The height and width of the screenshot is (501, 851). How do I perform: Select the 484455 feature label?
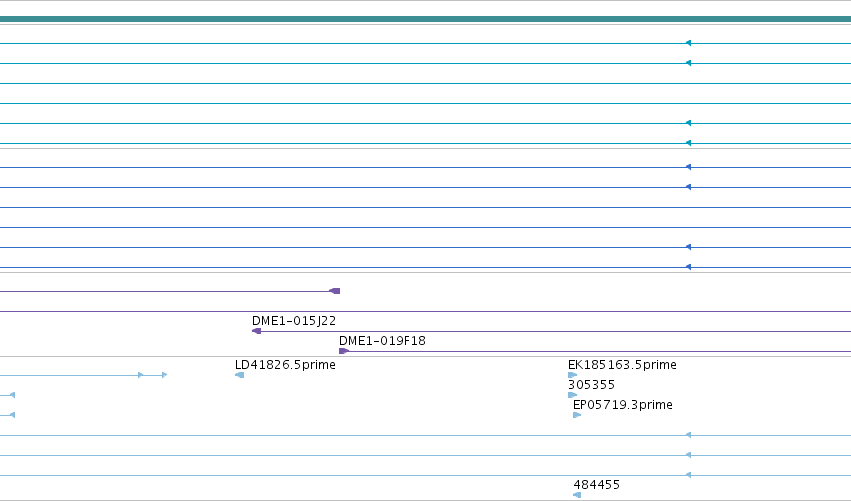[596, 485]
